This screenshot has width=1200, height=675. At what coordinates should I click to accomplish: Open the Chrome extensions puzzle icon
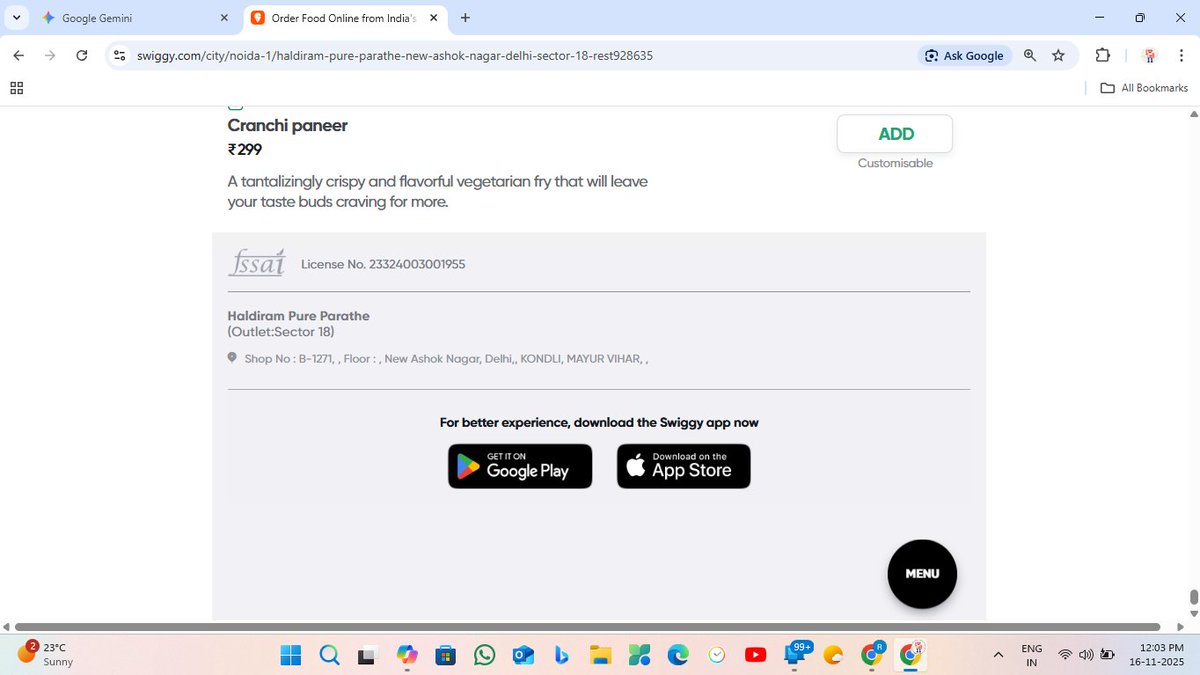pos(1103,56)
